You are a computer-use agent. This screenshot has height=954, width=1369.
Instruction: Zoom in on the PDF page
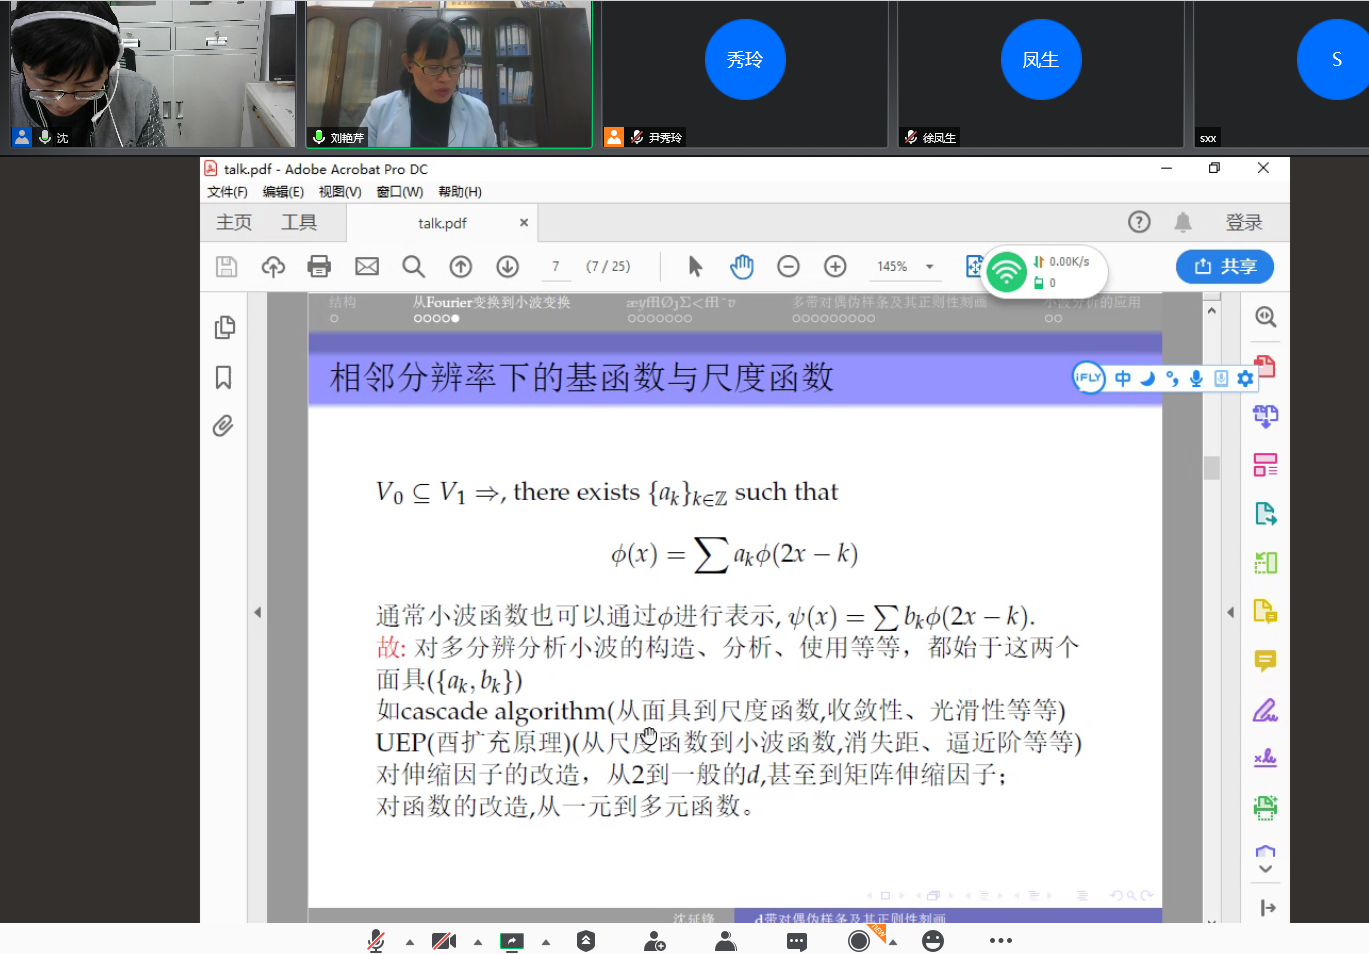[x=834, y=266]
